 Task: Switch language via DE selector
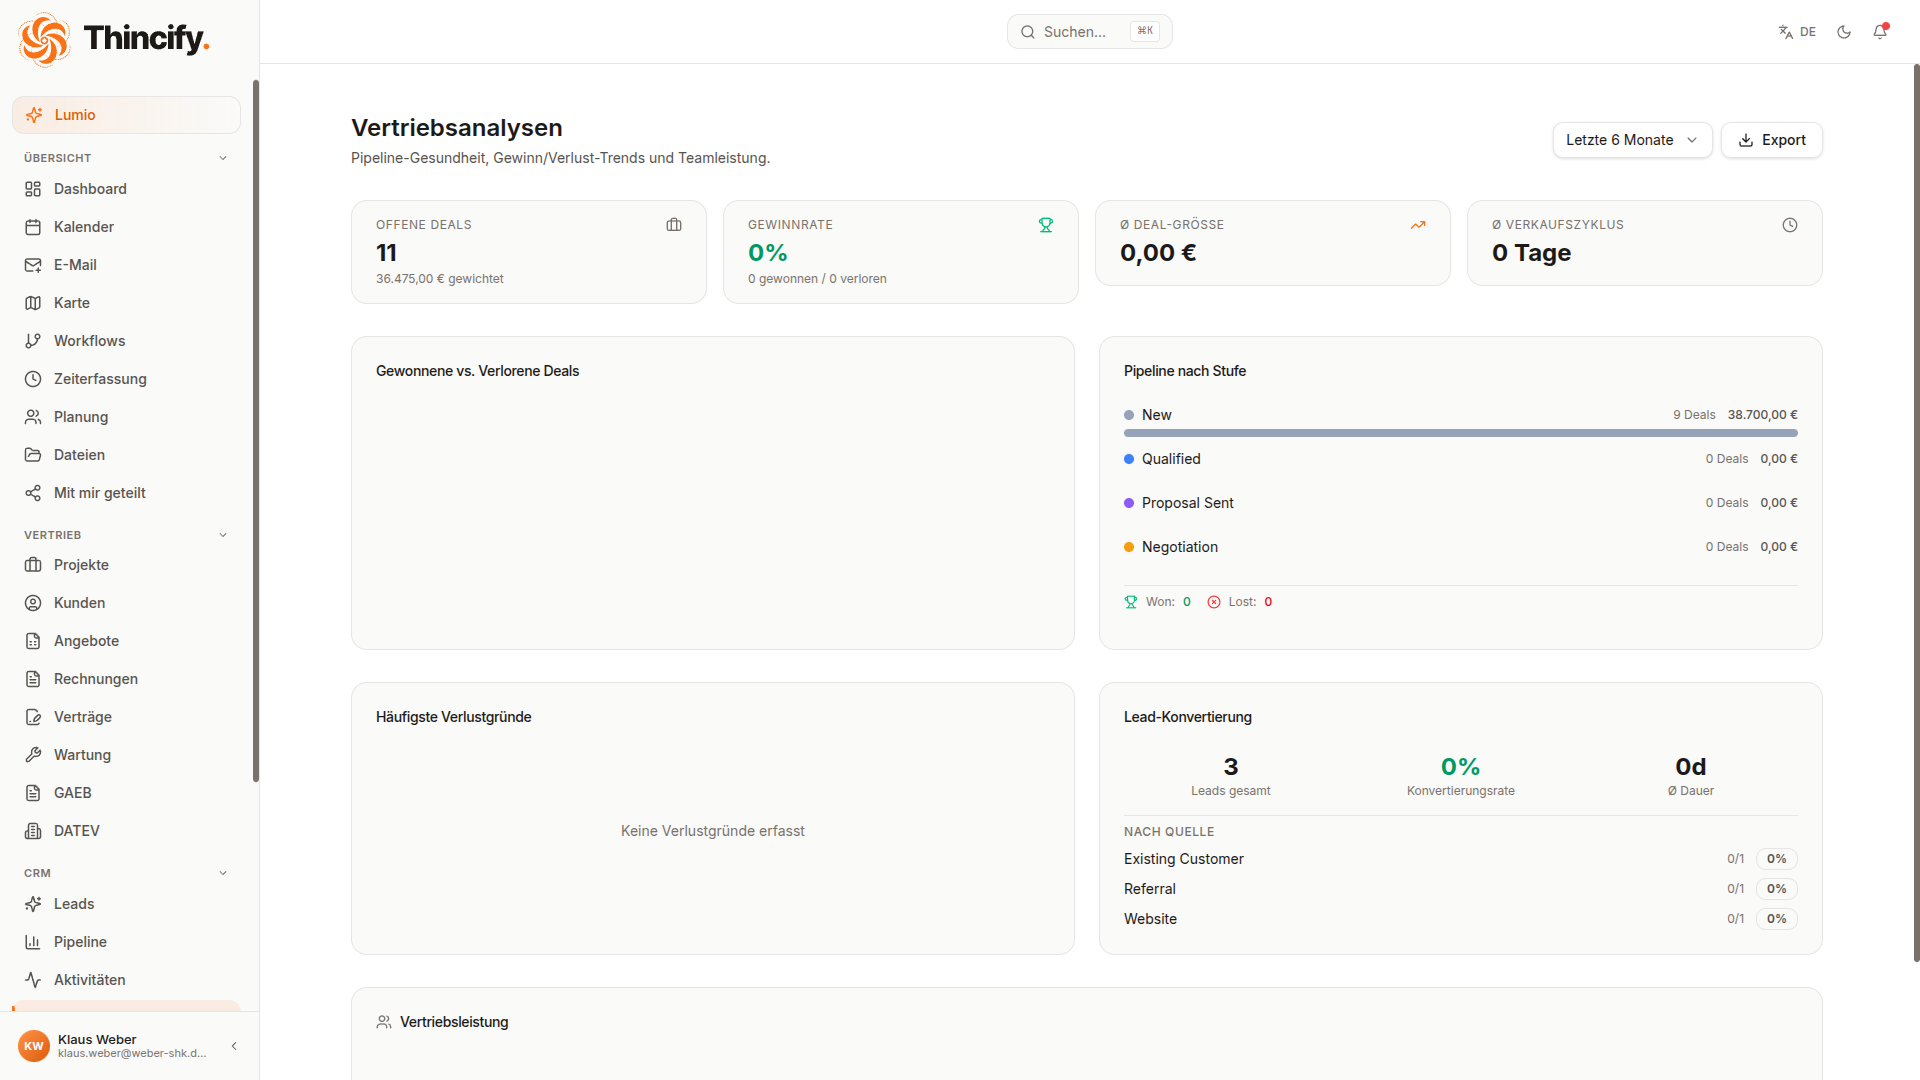tap(1797, 32)
